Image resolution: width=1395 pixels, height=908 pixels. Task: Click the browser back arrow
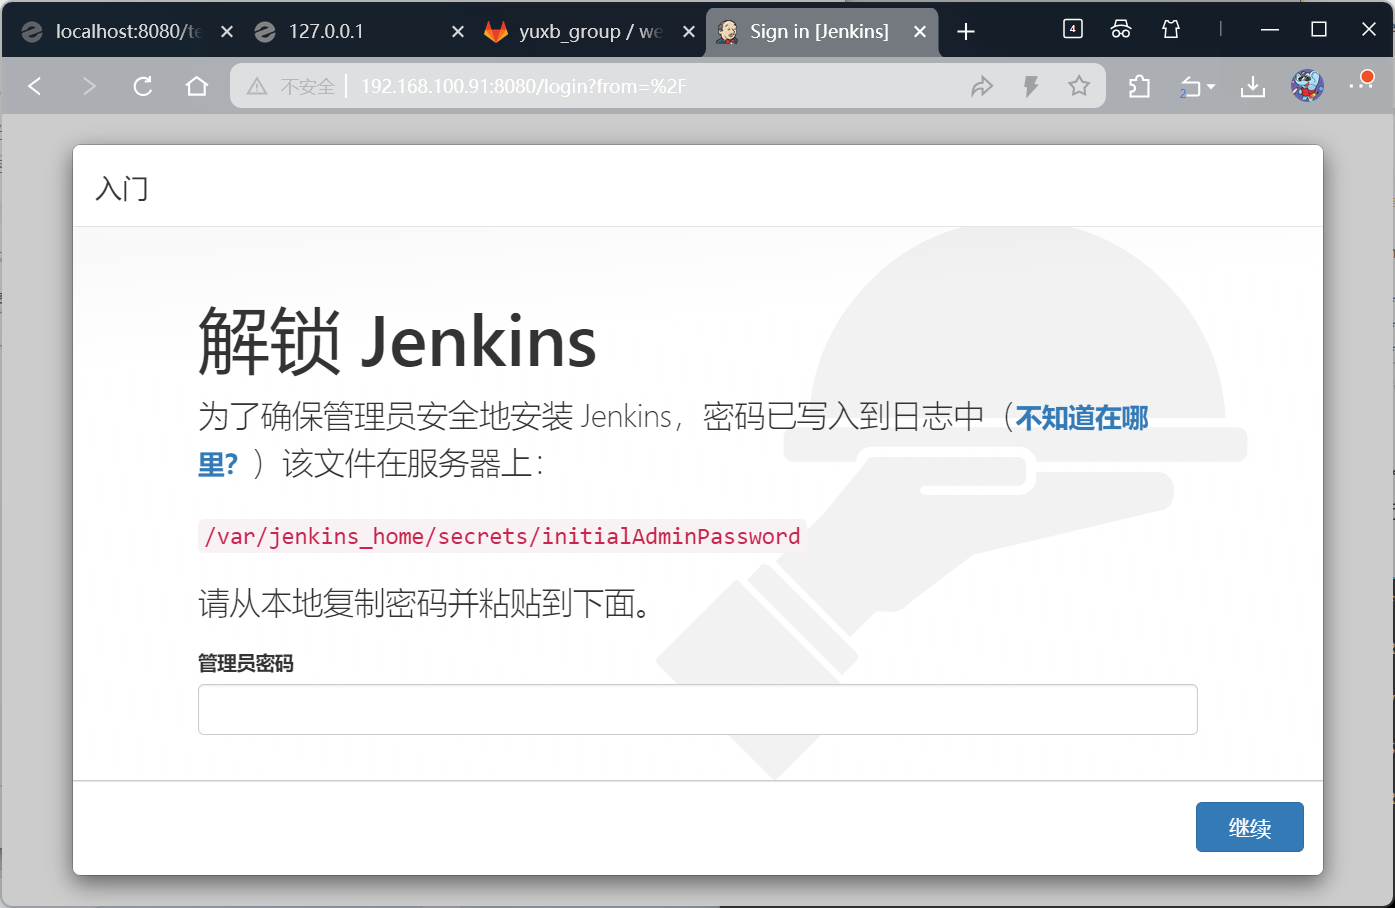pyautogui.click(x=35, y=86)
